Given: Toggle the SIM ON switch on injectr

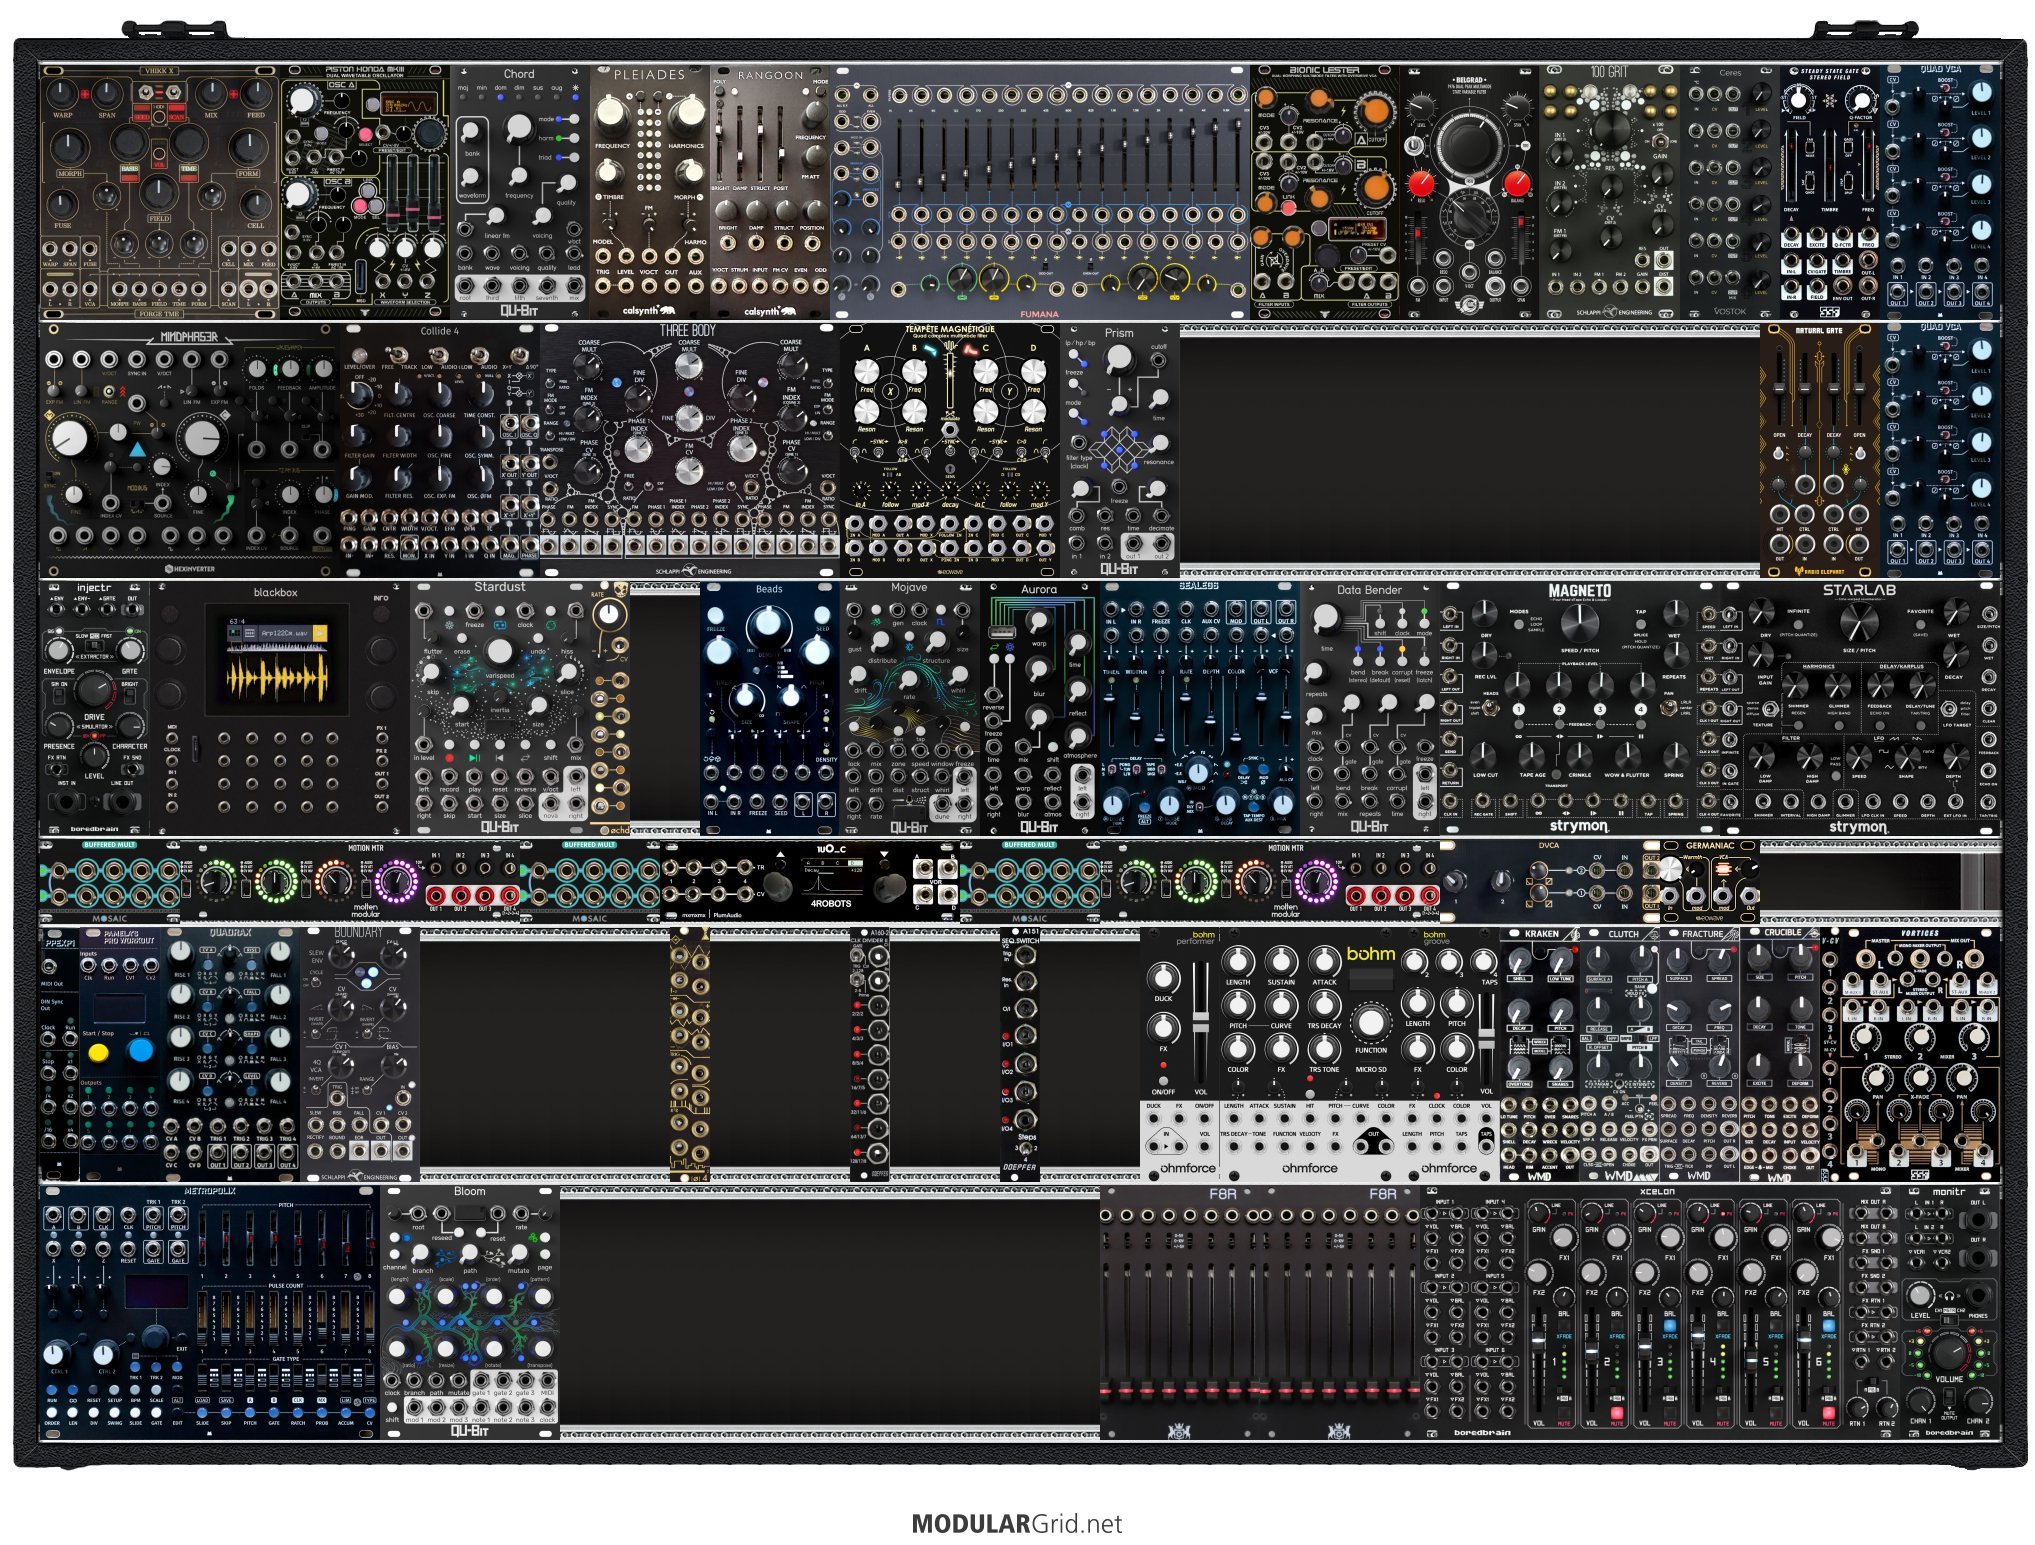Looking at the screenshot, I should coord(60,695).
